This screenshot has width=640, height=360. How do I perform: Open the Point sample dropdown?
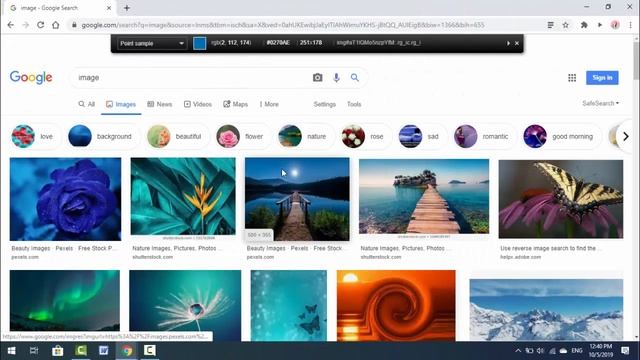(x=152, y=43)
